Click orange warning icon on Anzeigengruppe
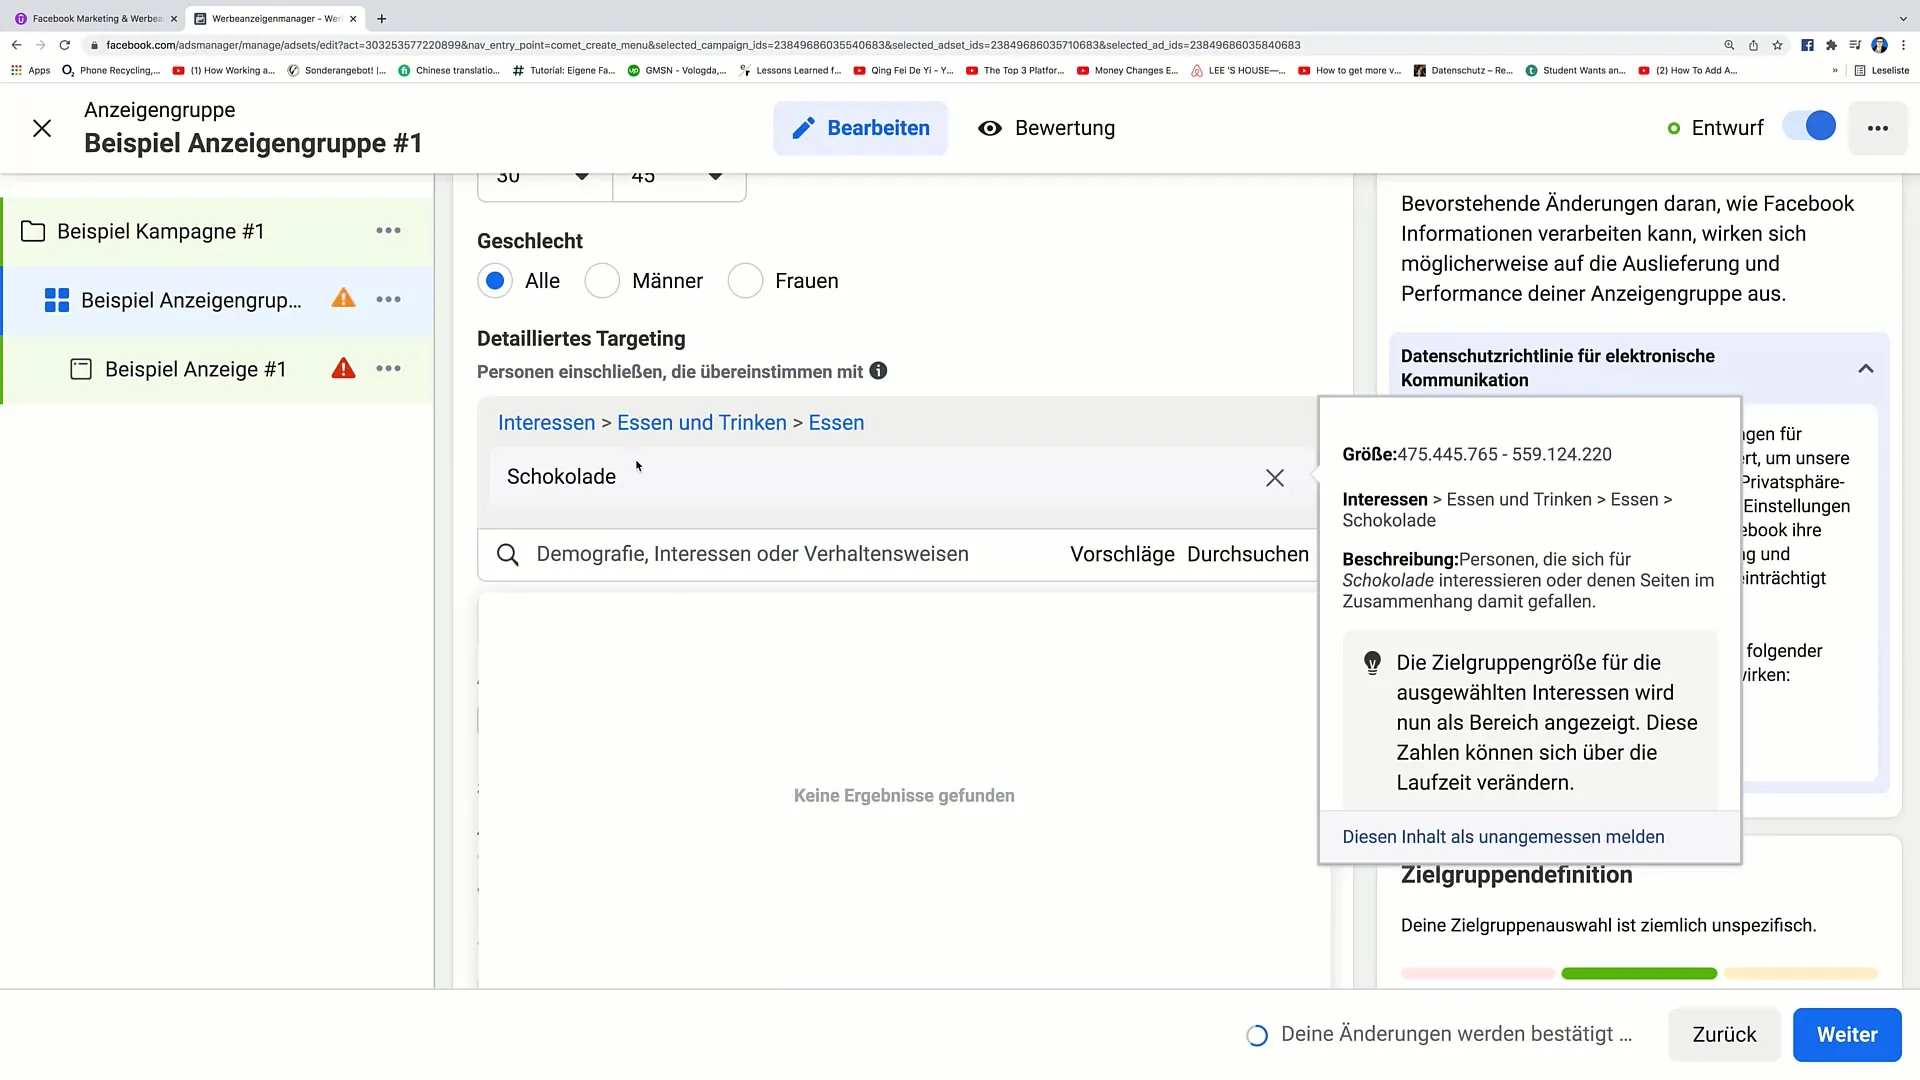Screen dimensions: 1920x1080 (343, 298)
